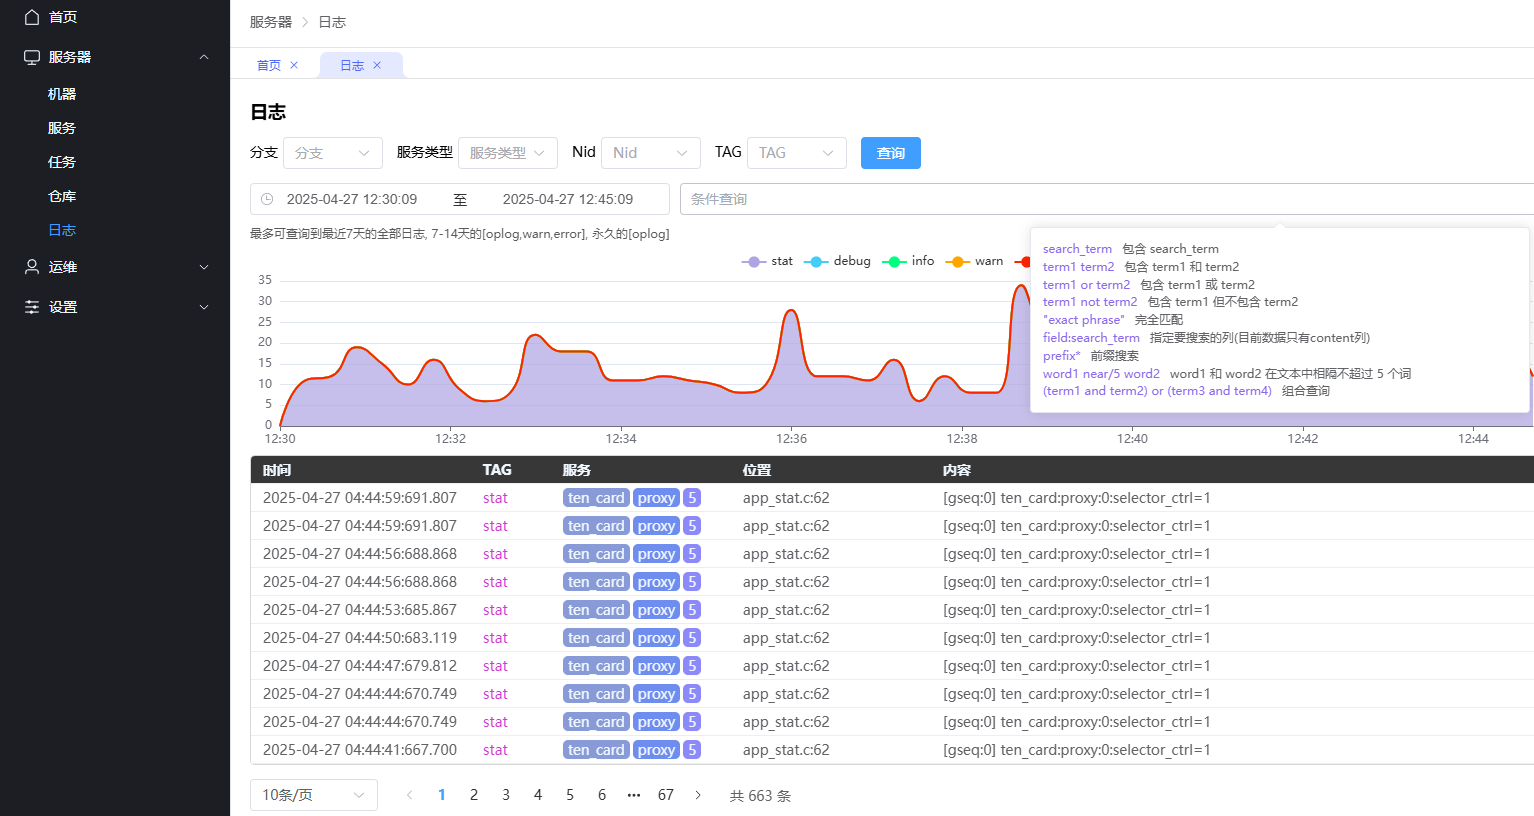Image resolution: width=1534 pixels, height=816 pixels.
Task: Open the 服务类型 dropdown
Action: click(508, 153)
